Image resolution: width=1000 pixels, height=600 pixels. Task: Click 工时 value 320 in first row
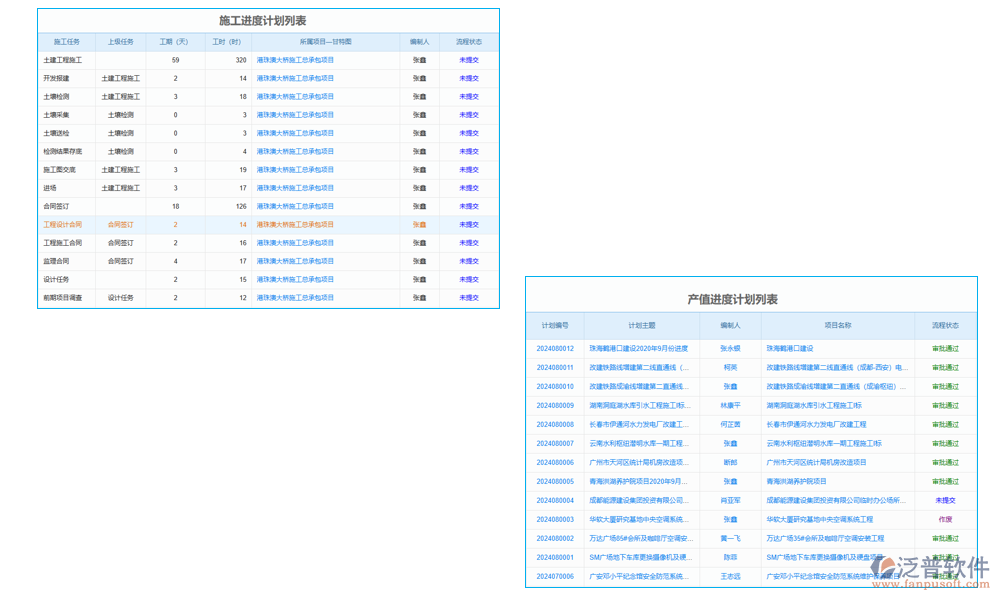(x=240, y=60)
